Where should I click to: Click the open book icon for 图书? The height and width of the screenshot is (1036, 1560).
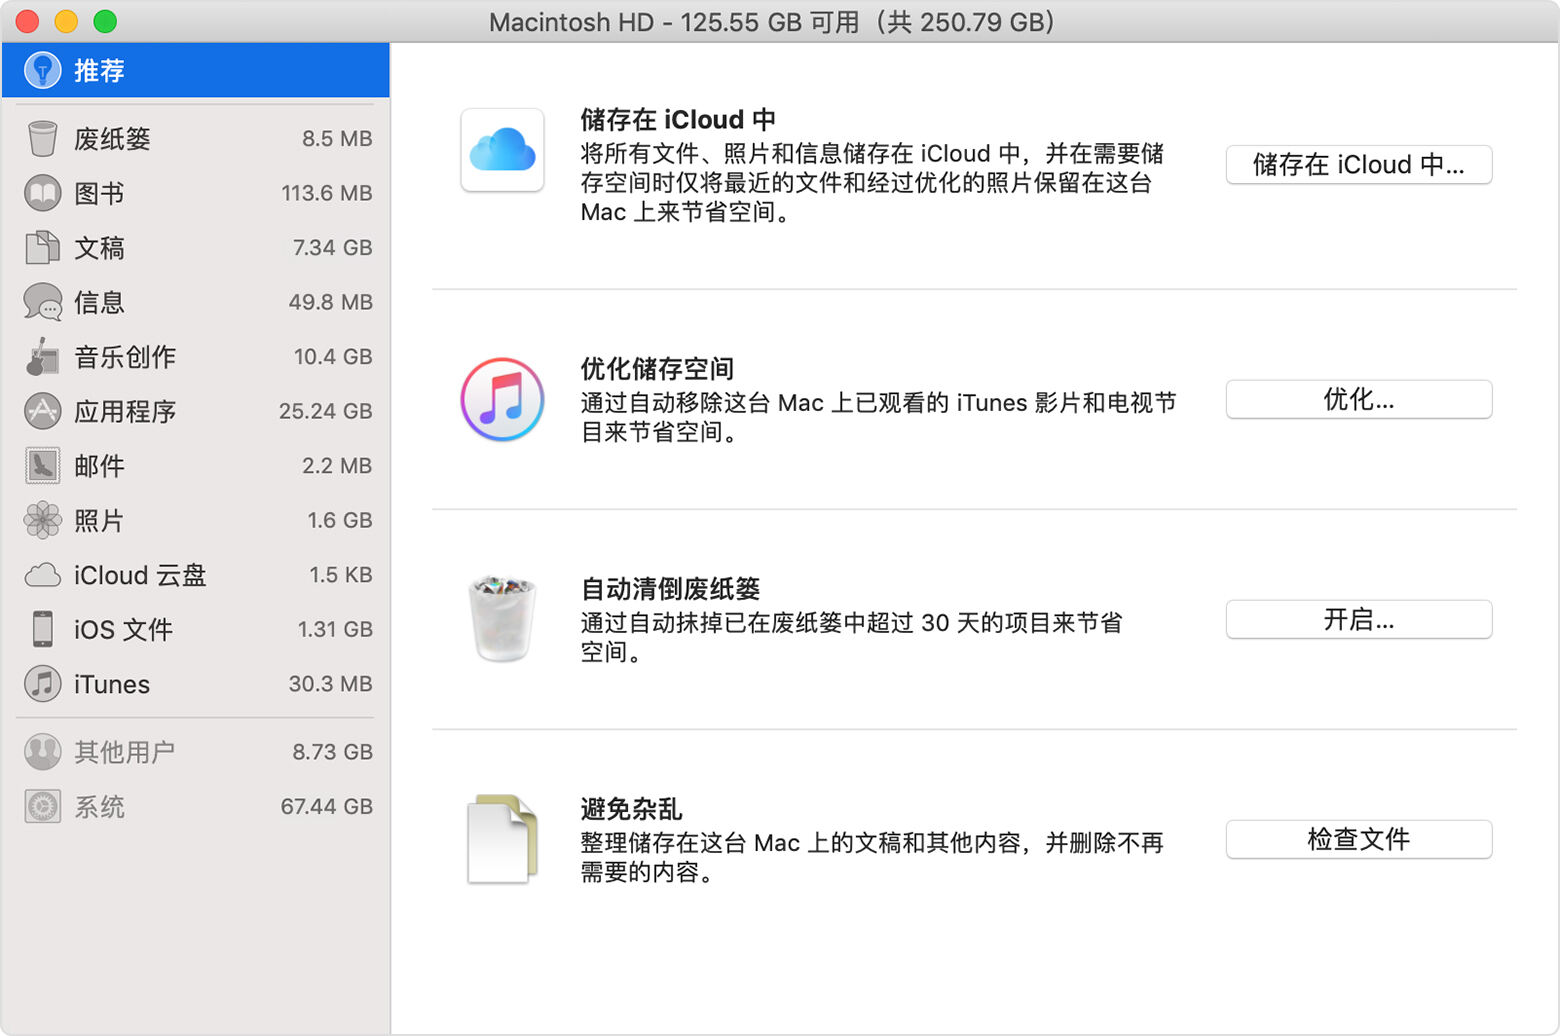(42, 193)
